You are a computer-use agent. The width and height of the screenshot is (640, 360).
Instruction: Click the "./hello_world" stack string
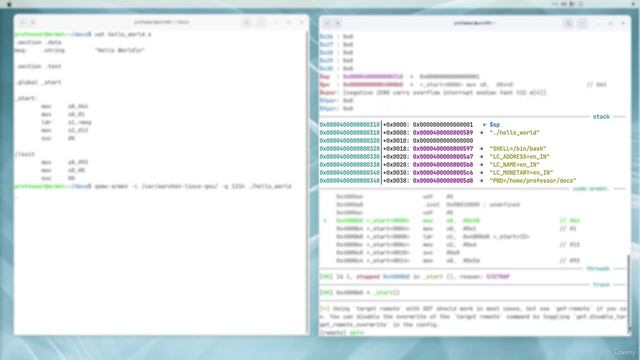tap(514, 133)
